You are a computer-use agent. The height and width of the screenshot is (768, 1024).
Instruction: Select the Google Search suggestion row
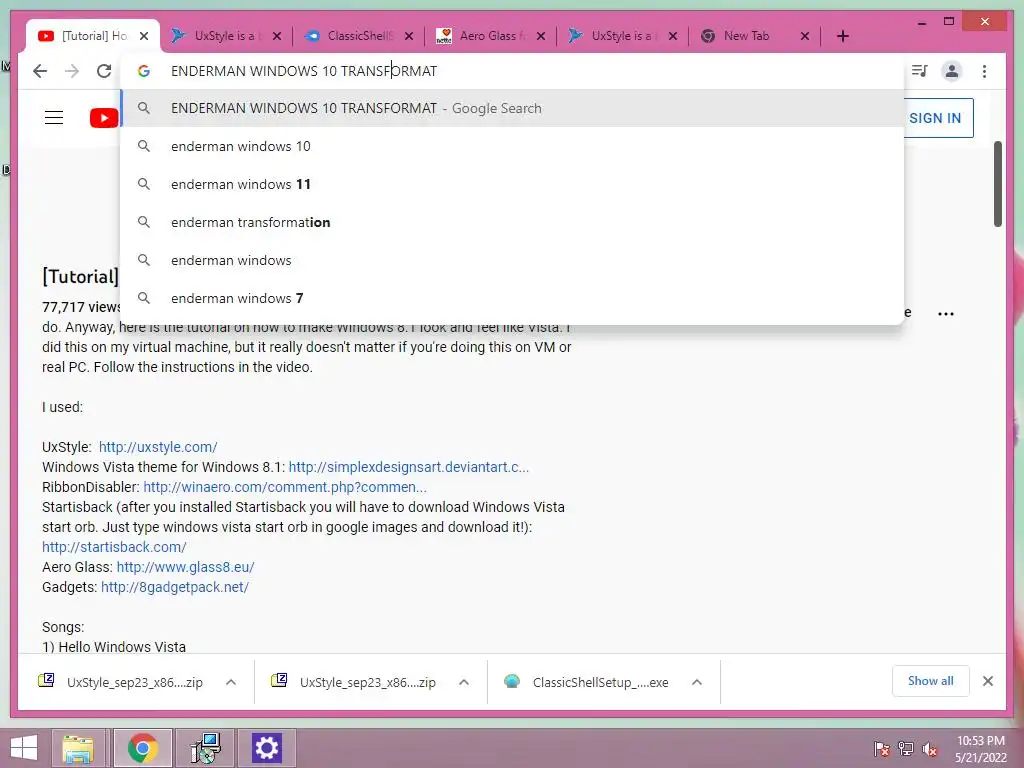(513, 108)
